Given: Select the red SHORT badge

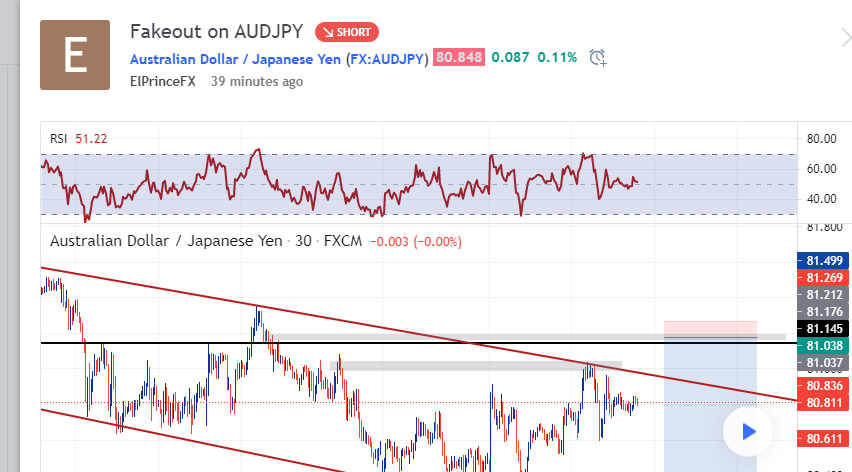Looking at the screenshot, I should pyautogui.click(x=347, y=32).
